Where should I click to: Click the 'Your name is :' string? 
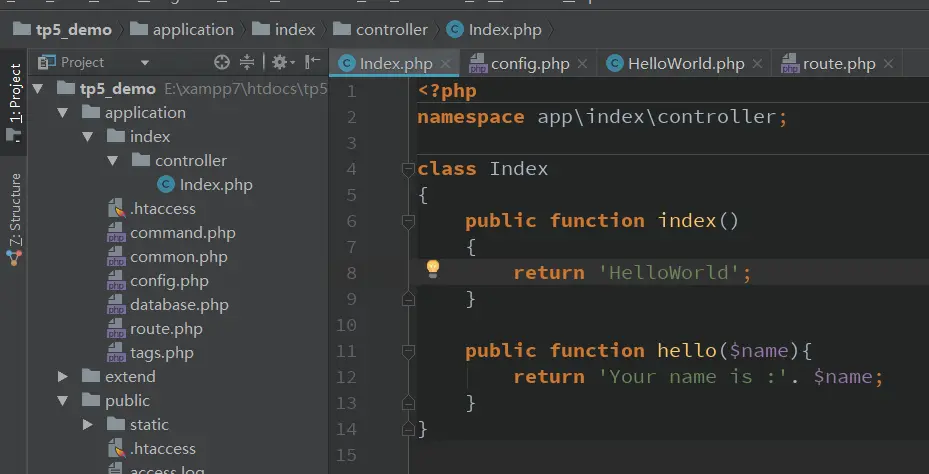point(693,377)
